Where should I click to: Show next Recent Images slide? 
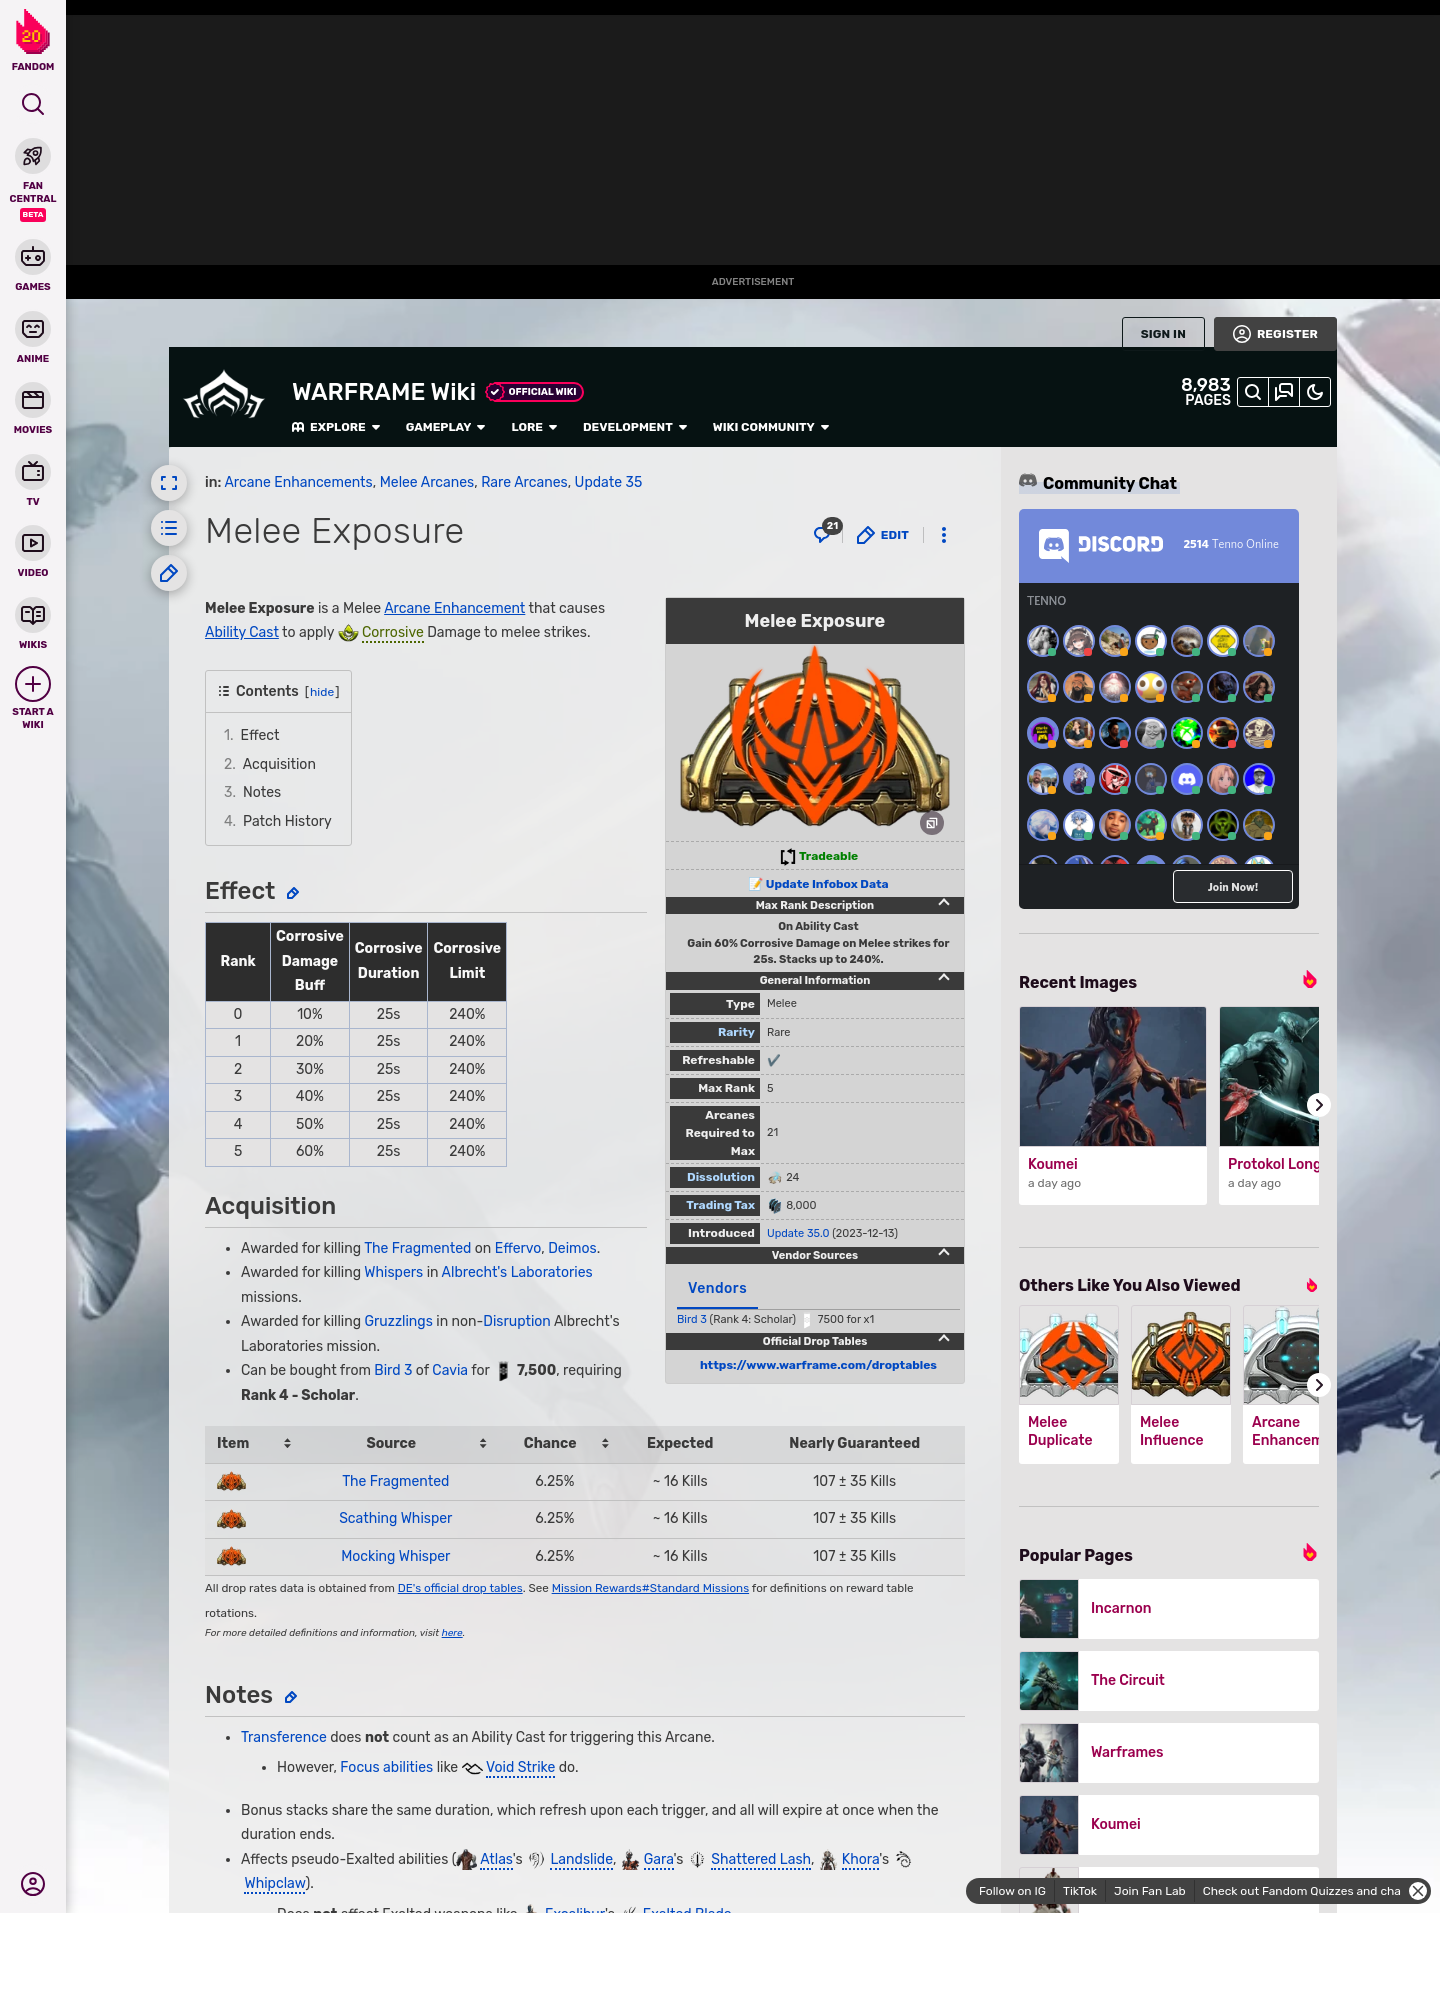(1318, 1105)
